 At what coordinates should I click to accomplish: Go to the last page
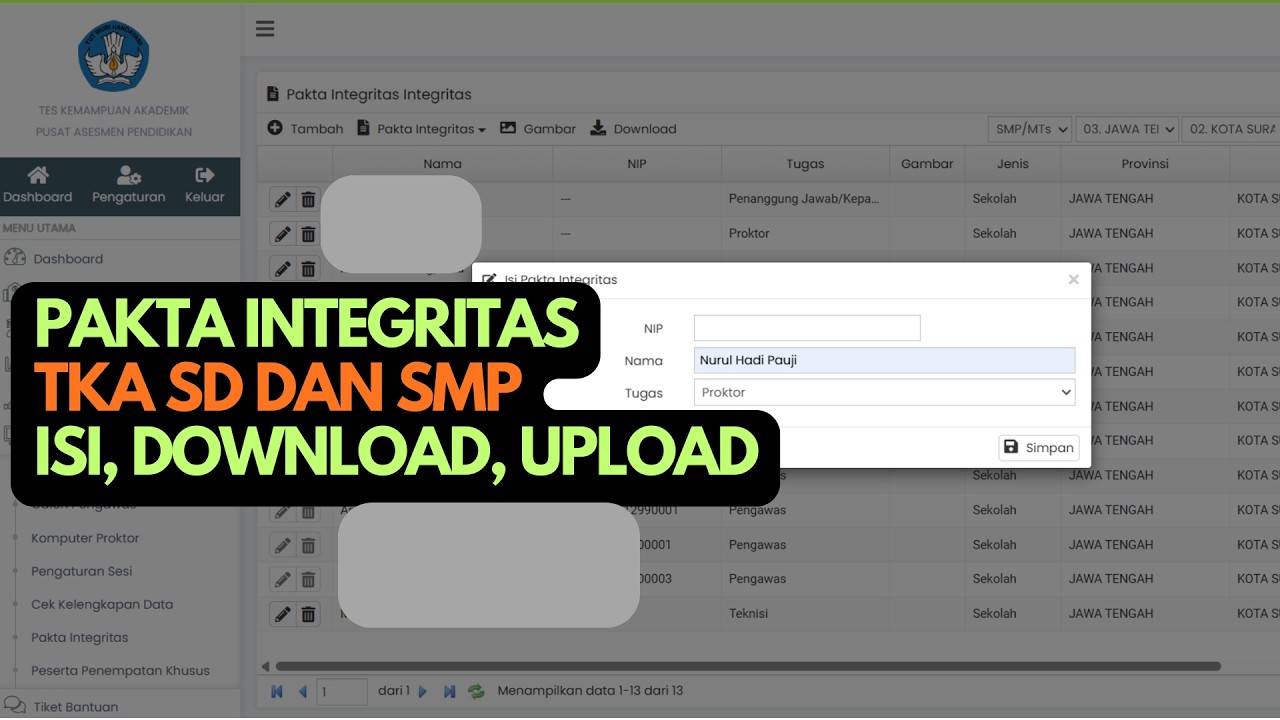pos(450,691)
